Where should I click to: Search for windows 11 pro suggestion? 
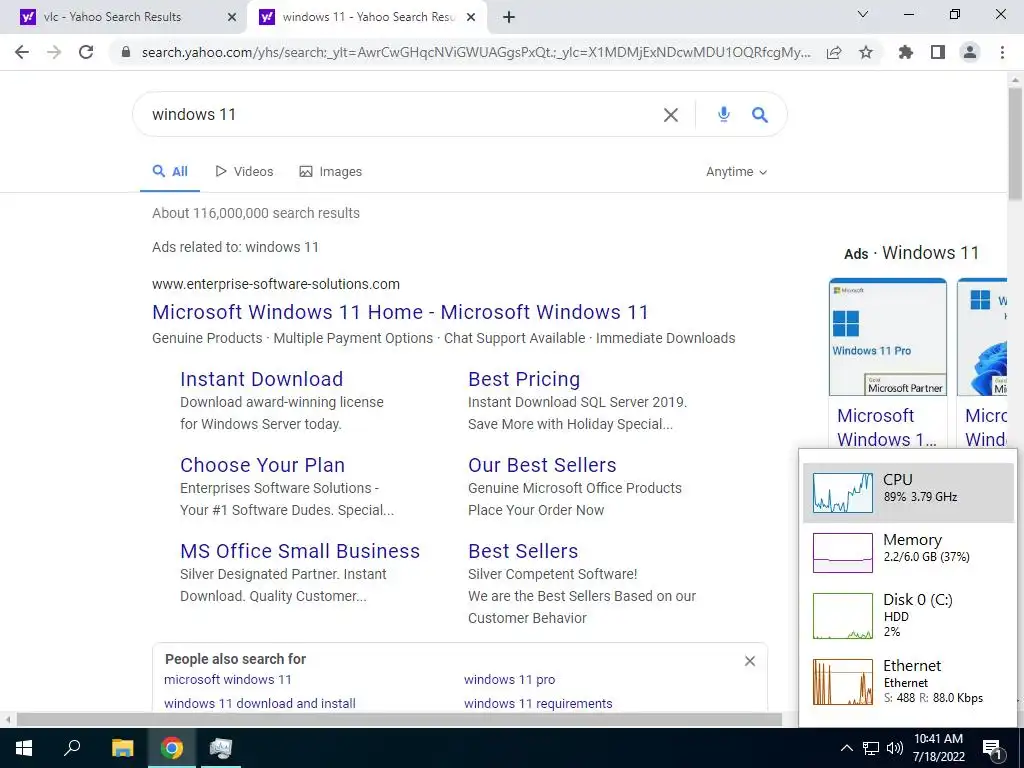click(x=509, y=679)
